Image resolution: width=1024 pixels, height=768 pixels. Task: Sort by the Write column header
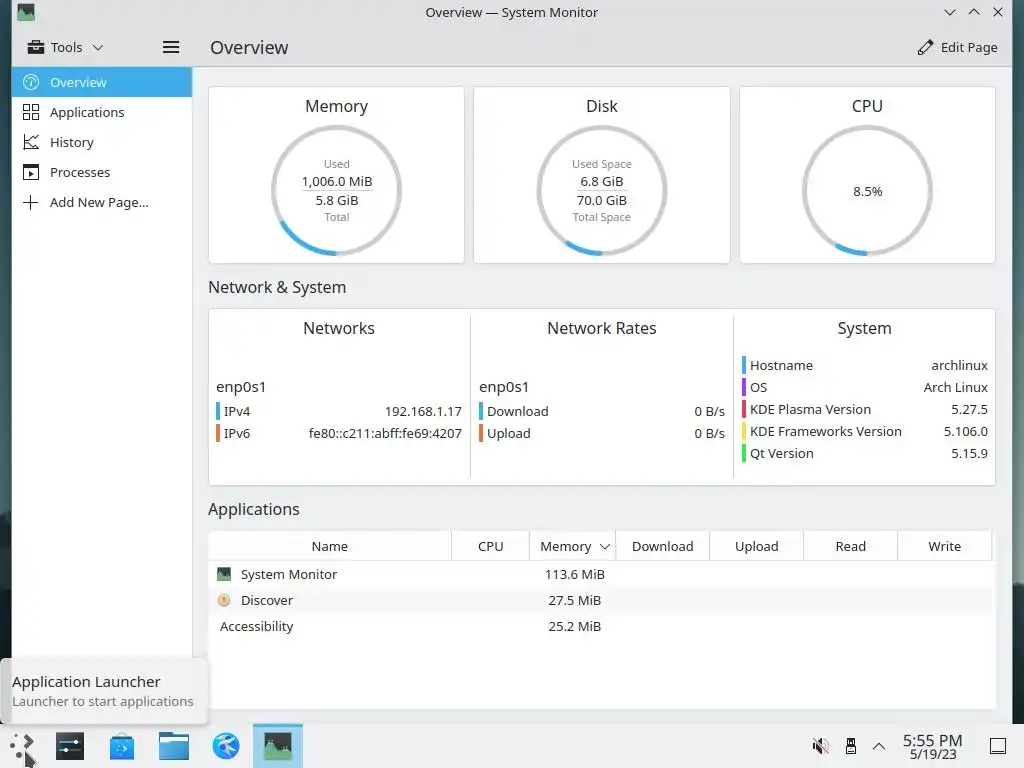pyautogui.click(x=944, y=546)
